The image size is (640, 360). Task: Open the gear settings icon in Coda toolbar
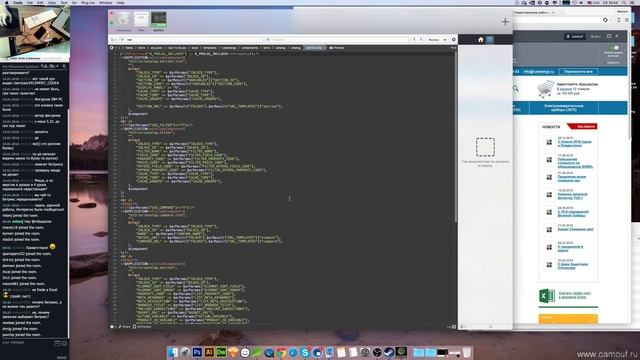(x=453, y=40)
